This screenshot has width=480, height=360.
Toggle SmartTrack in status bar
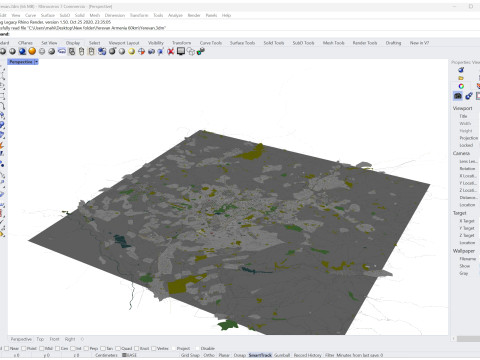260,355
